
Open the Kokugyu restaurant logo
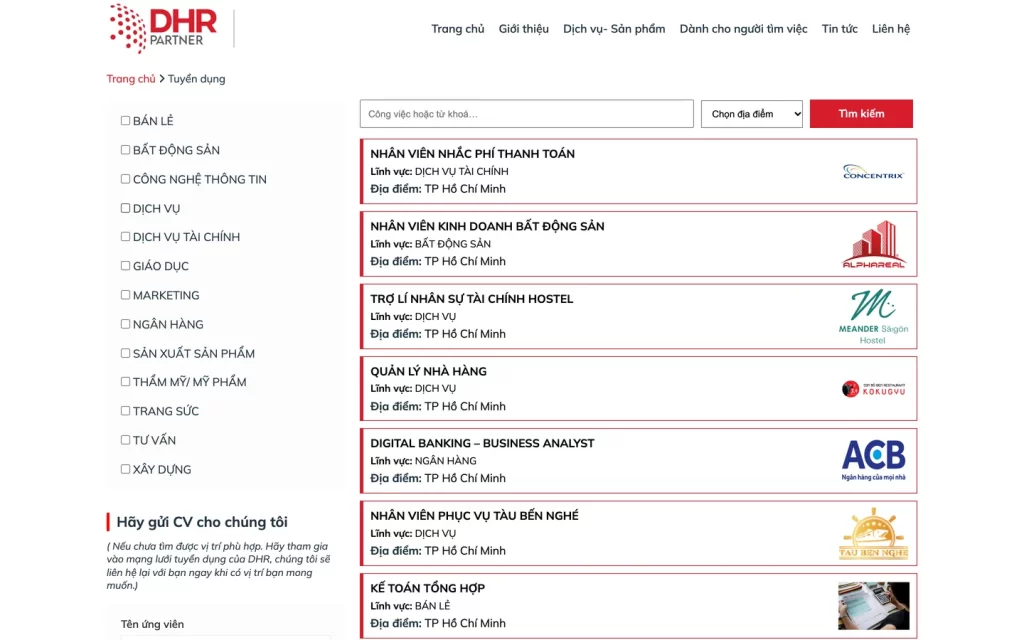point(873,389)
